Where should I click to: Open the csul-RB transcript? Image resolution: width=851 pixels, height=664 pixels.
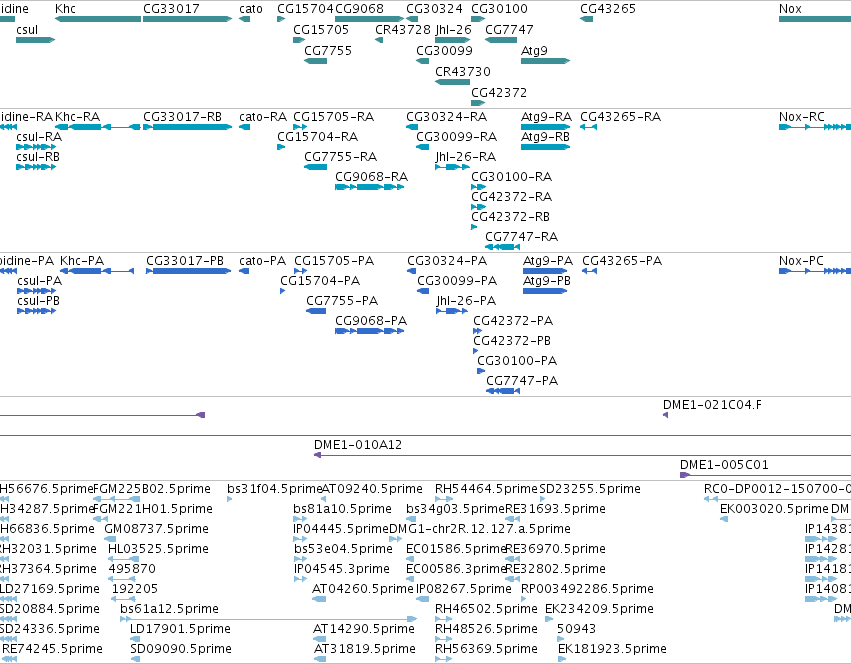(36, 167)
